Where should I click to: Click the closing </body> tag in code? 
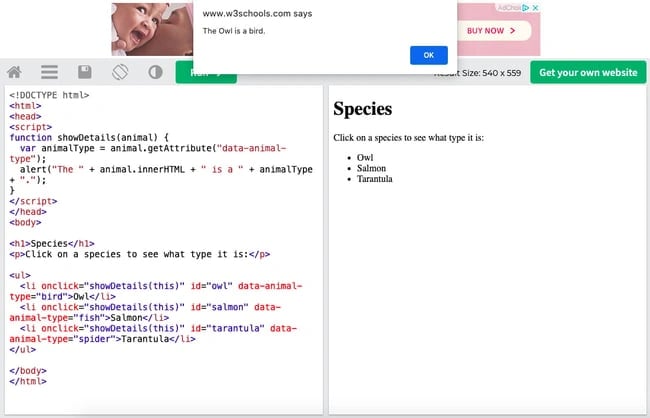[x=28, y=371]
